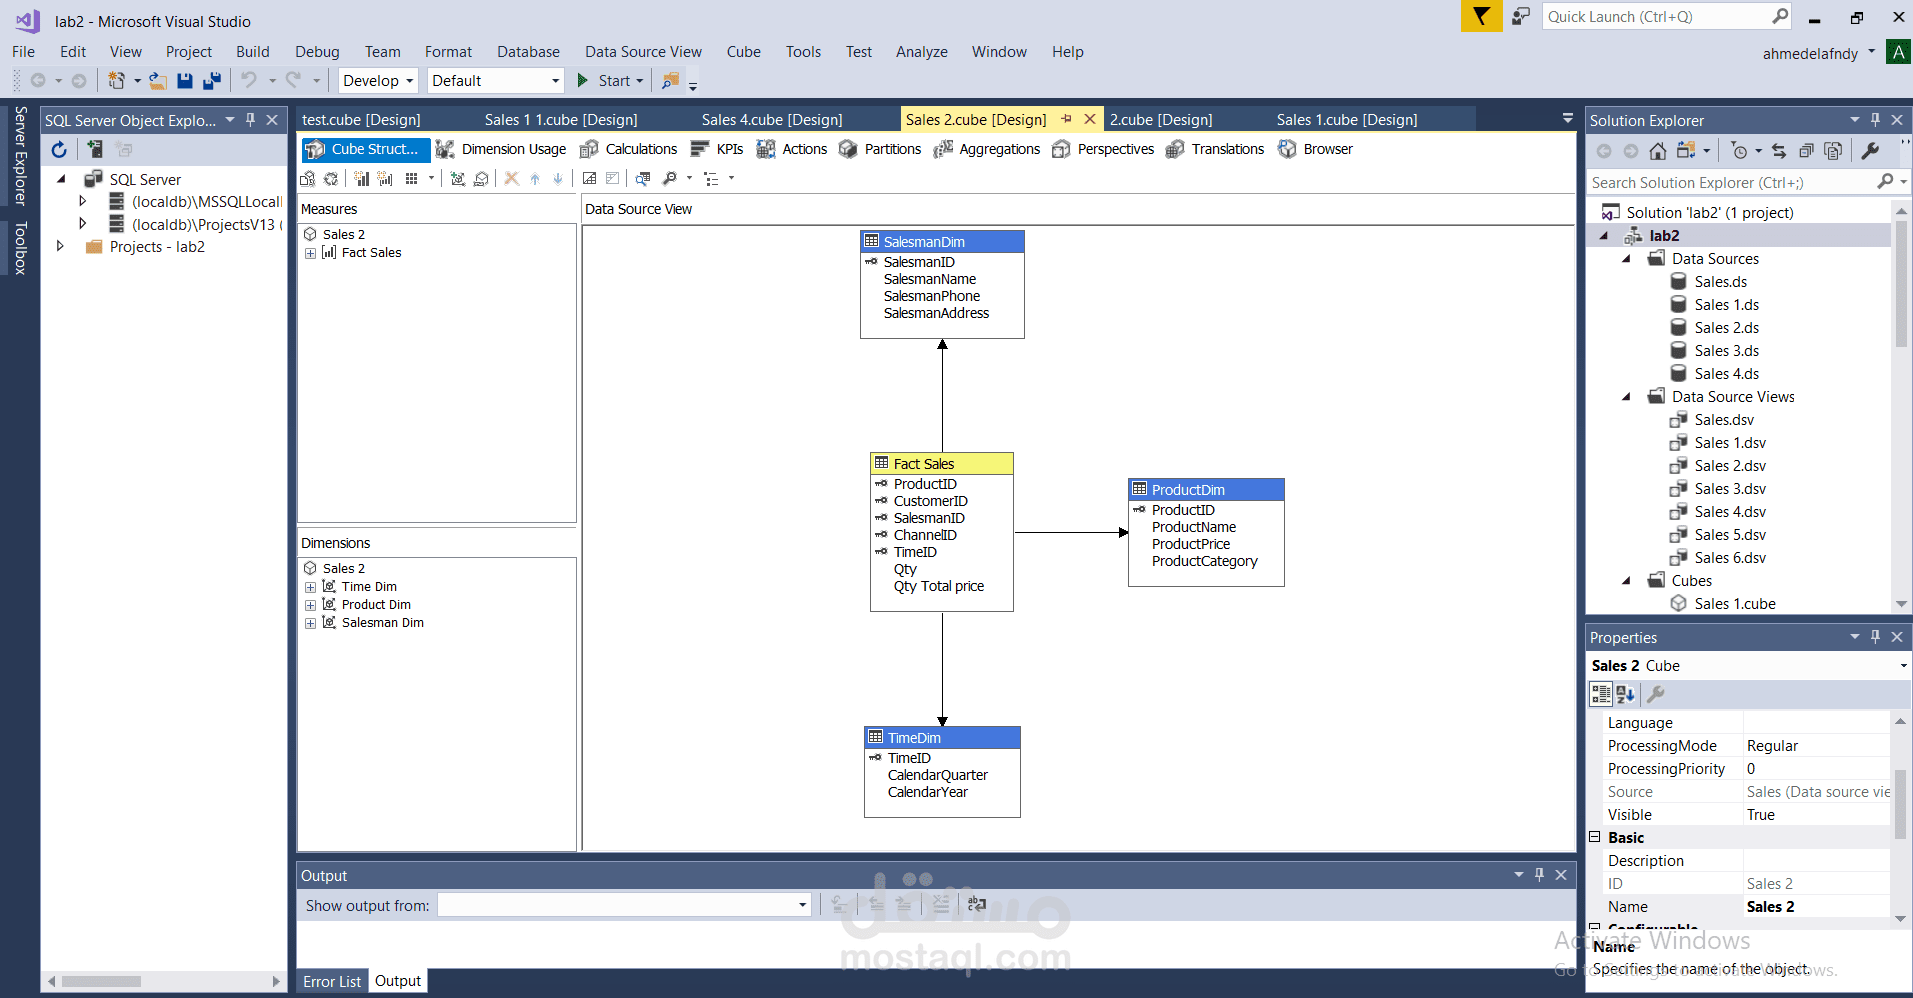Open the Show output from dropdown
Screen dimensions: 1913x998
click(800, 904)
